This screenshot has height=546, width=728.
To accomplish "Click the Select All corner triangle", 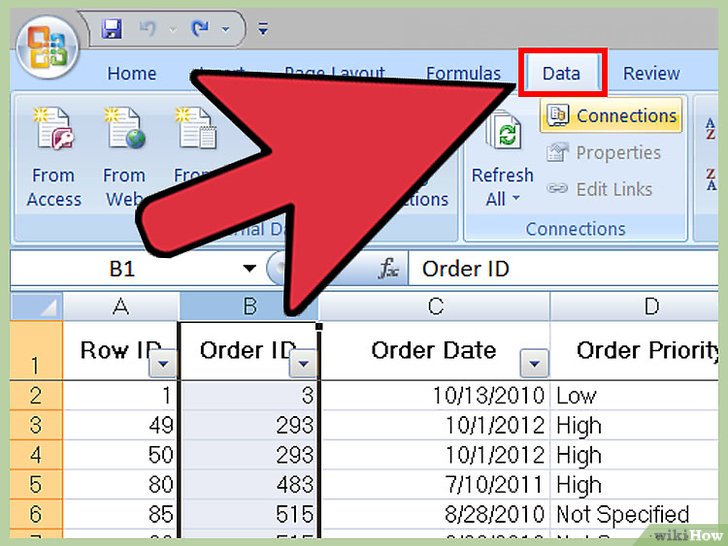I will [x=37, y=306].
